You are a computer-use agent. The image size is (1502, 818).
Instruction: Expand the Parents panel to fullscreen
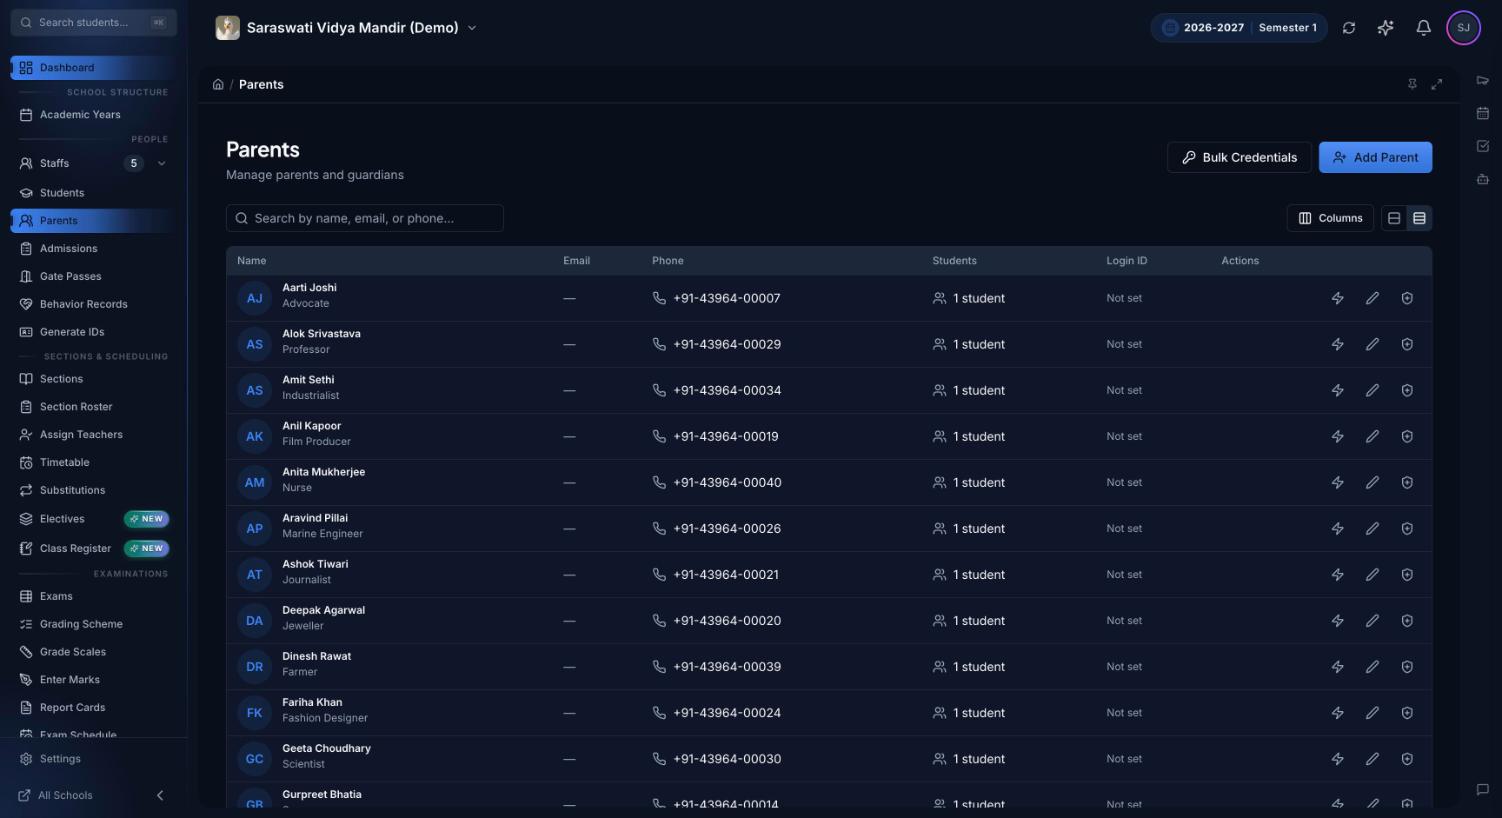coord(1436,84)
